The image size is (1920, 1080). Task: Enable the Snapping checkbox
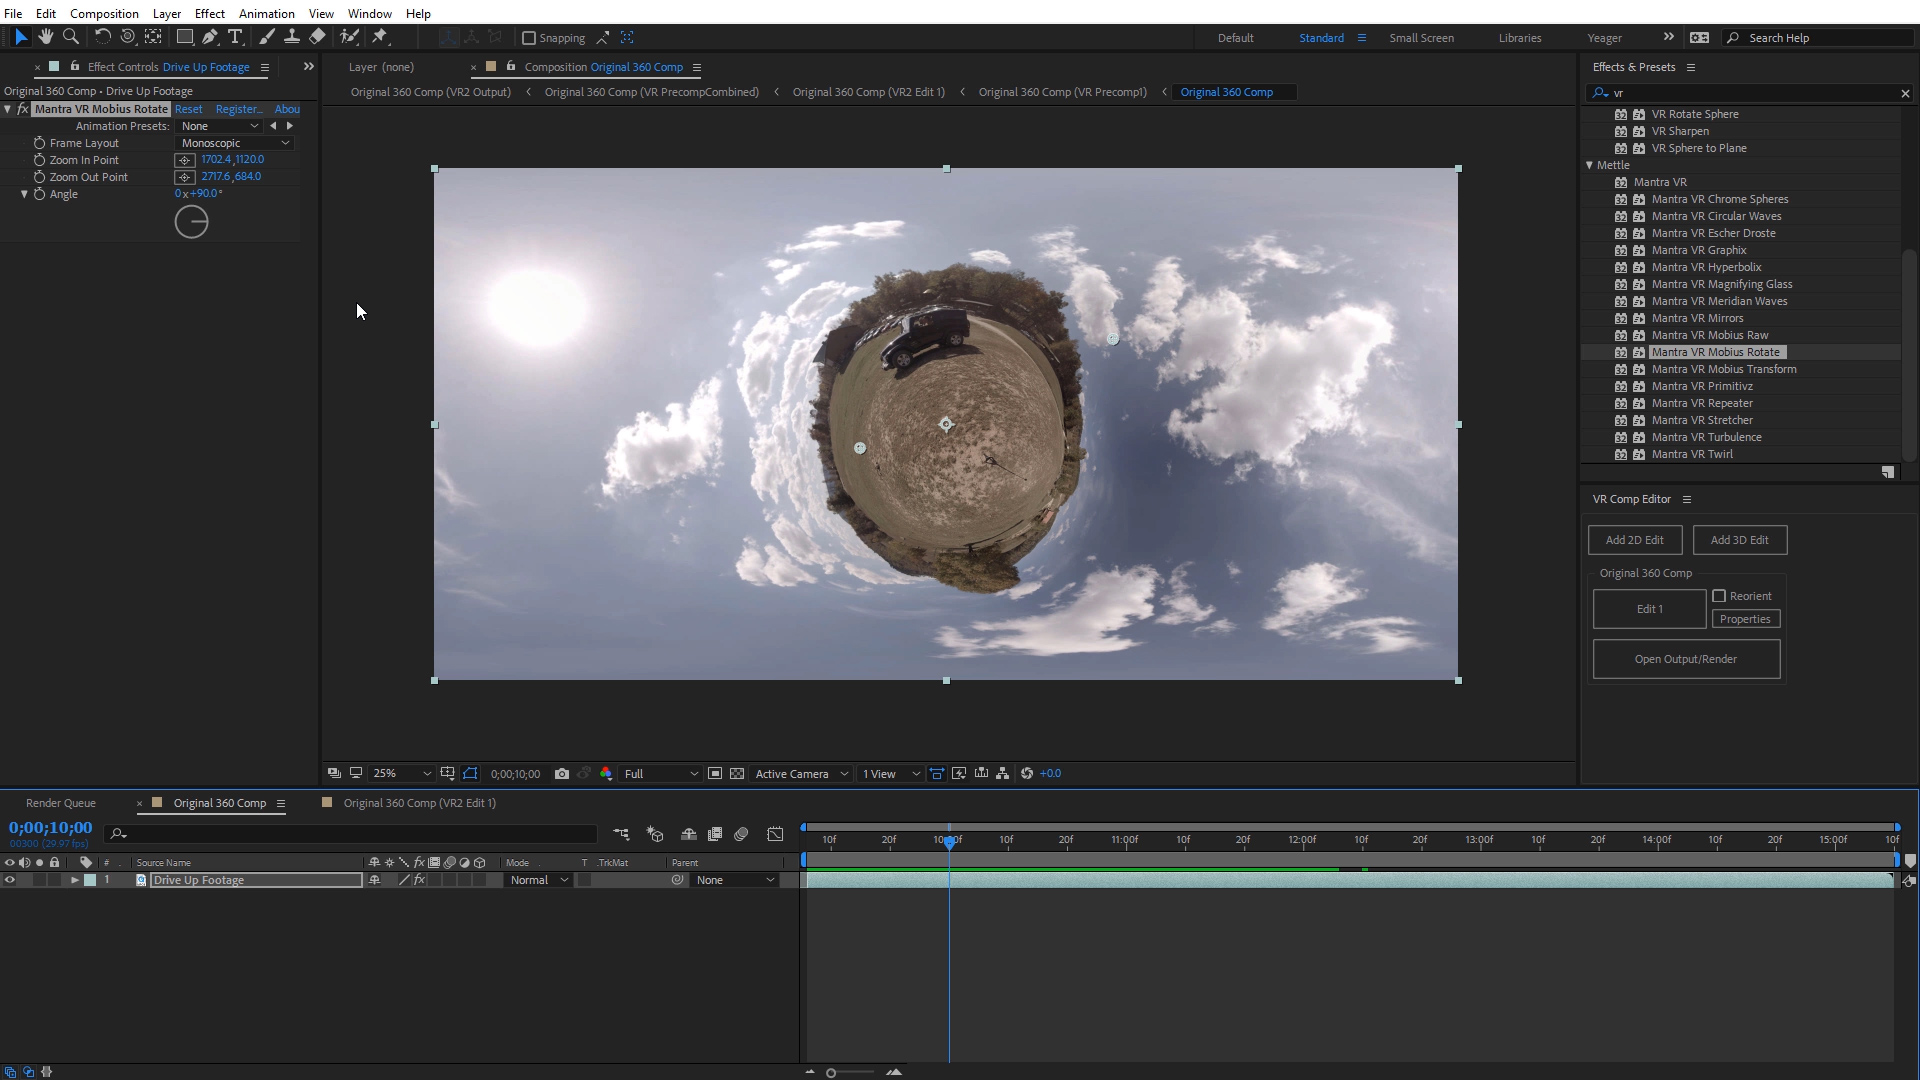point(530,38)
